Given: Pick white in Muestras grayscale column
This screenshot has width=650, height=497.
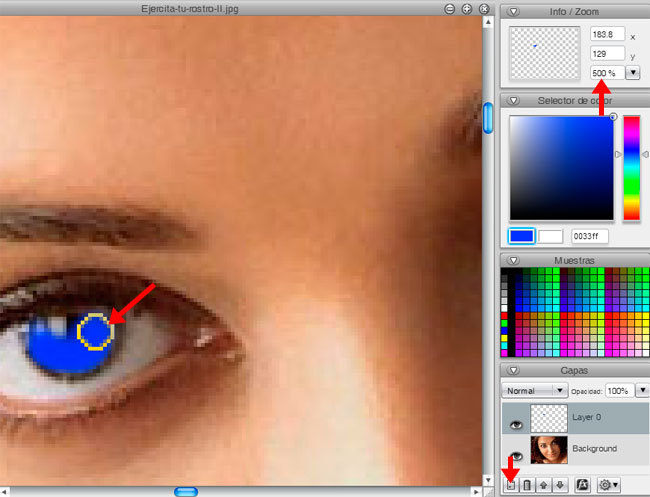Looking at the screenshot, I should point(504,308).
